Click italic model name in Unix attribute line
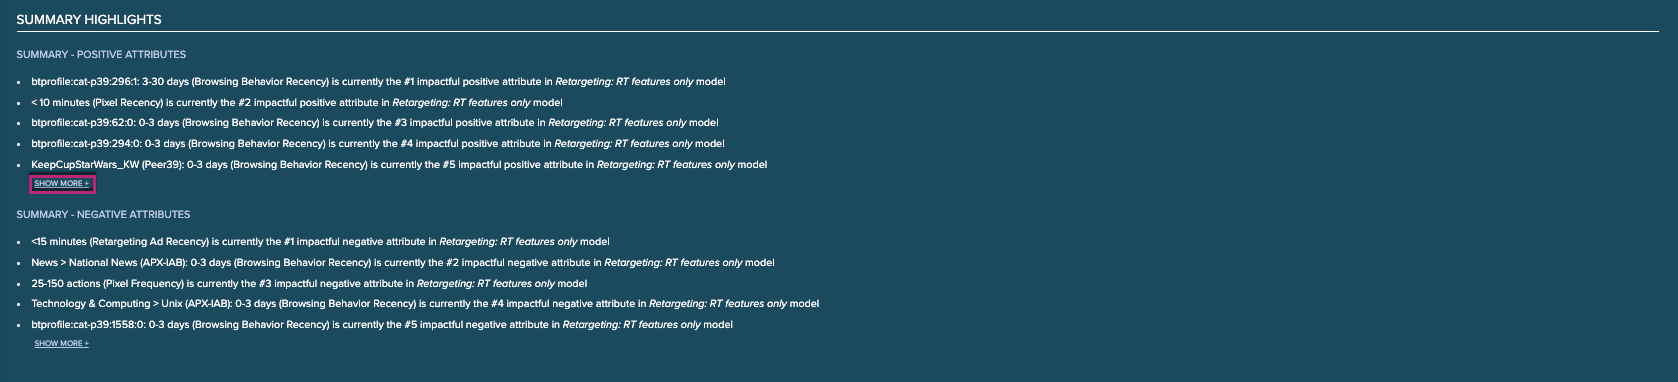Screen dimensions: 1678x382 (718, 304)
